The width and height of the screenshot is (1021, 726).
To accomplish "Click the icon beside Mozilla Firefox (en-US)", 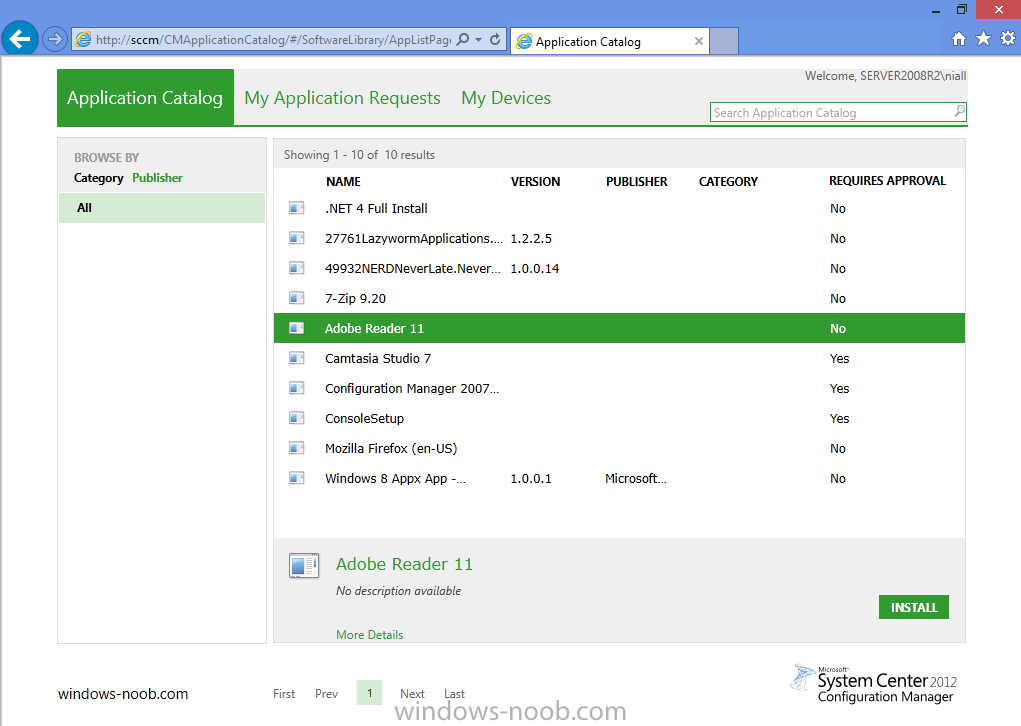I will (x=296, y=448).
